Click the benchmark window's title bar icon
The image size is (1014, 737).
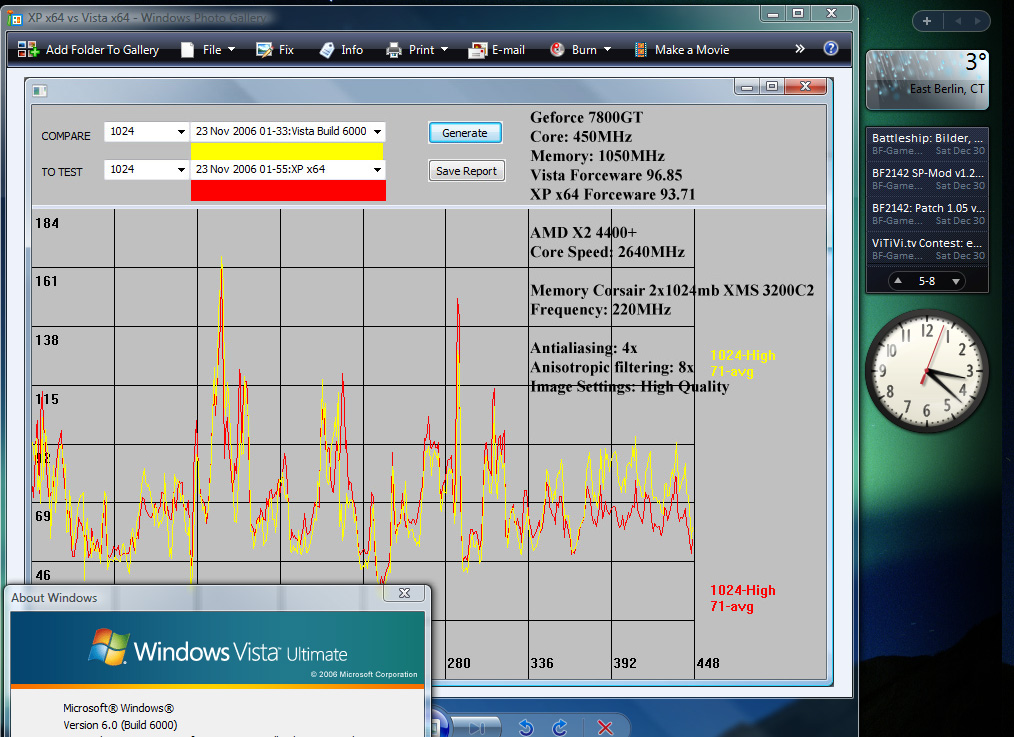click(39, 91)
